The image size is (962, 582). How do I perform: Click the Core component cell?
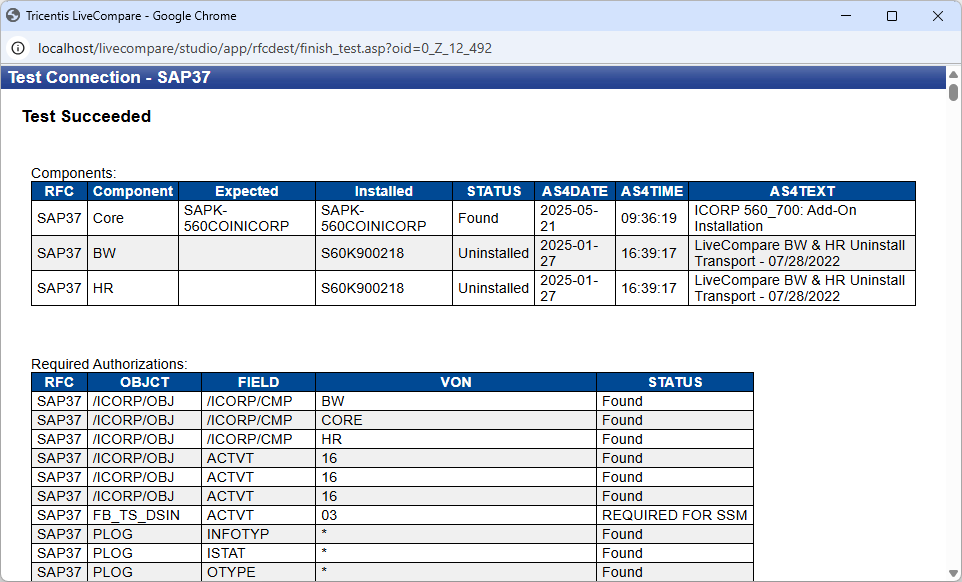click(x=133, y=218)
